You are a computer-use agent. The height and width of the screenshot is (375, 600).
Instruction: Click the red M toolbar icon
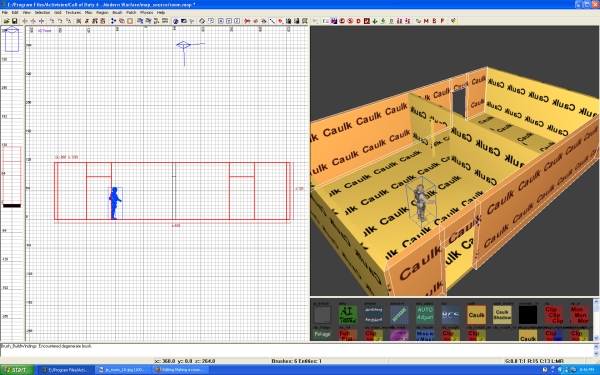point(426,21)
